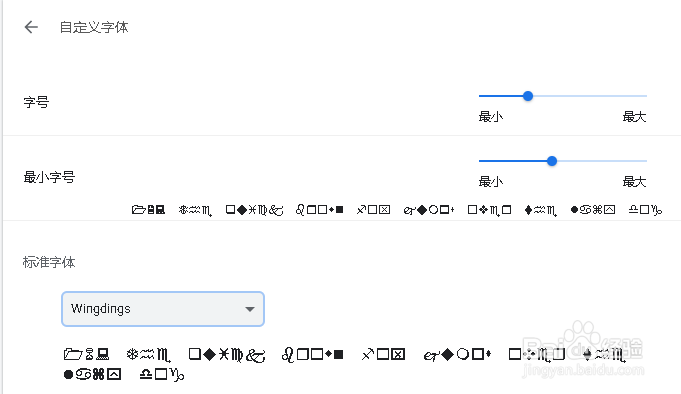
Task: Click the Wingdings sample text below the dropdown
Action: pyautogui.click(x=344, y=364)
